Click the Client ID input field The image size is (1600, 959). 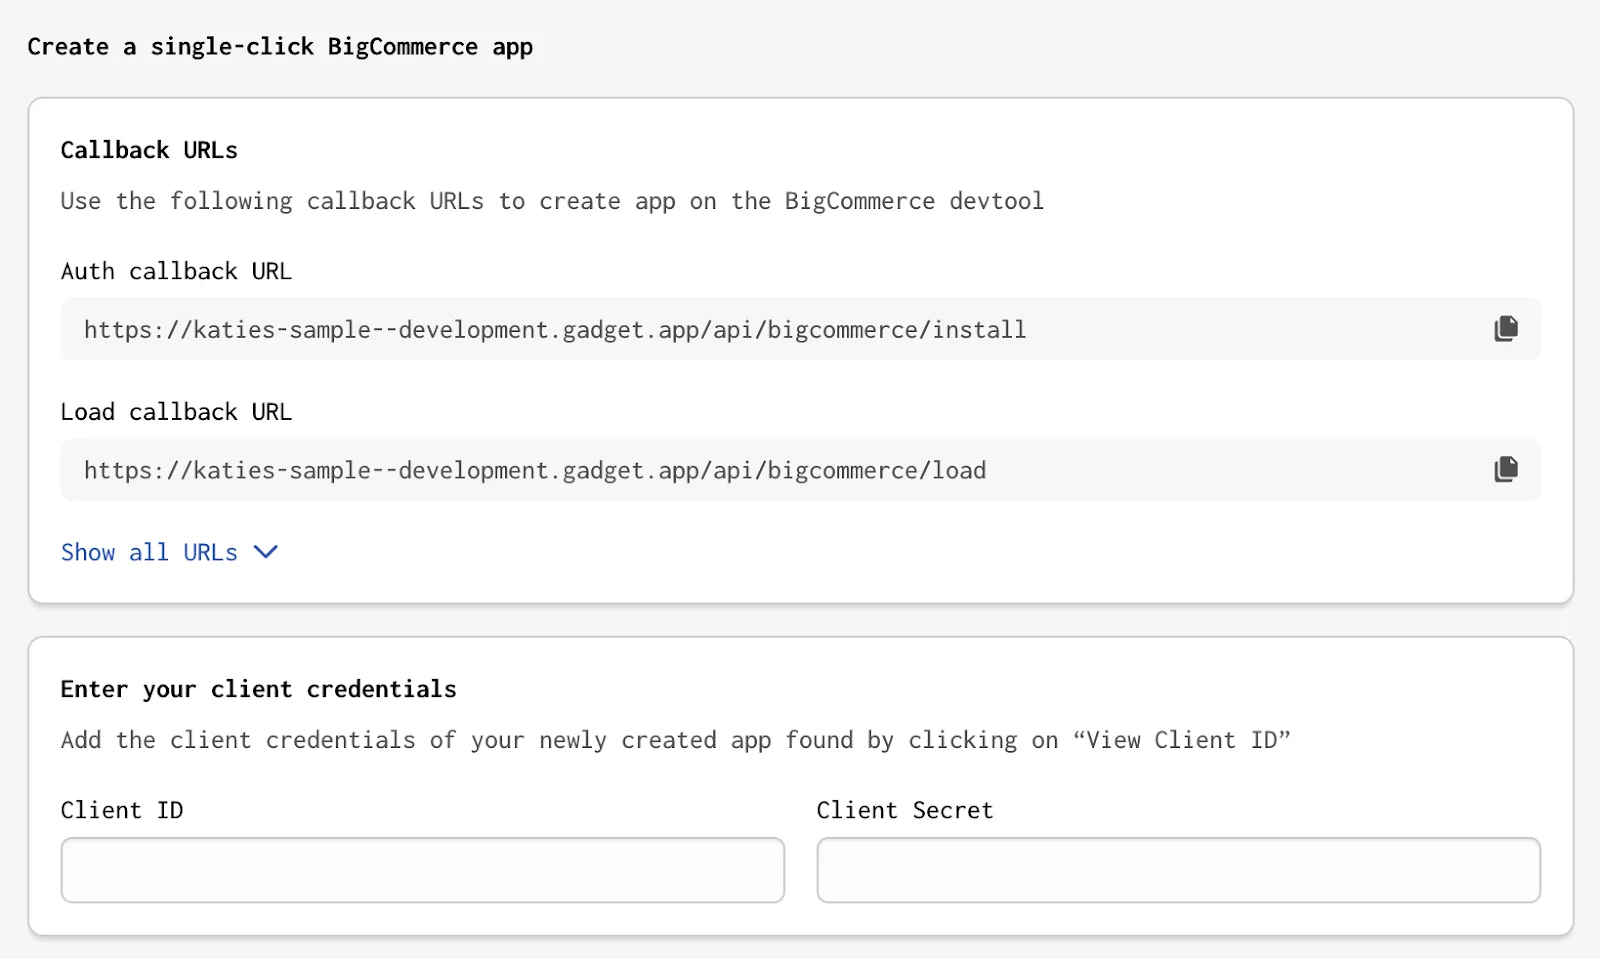tap(423, 870)
